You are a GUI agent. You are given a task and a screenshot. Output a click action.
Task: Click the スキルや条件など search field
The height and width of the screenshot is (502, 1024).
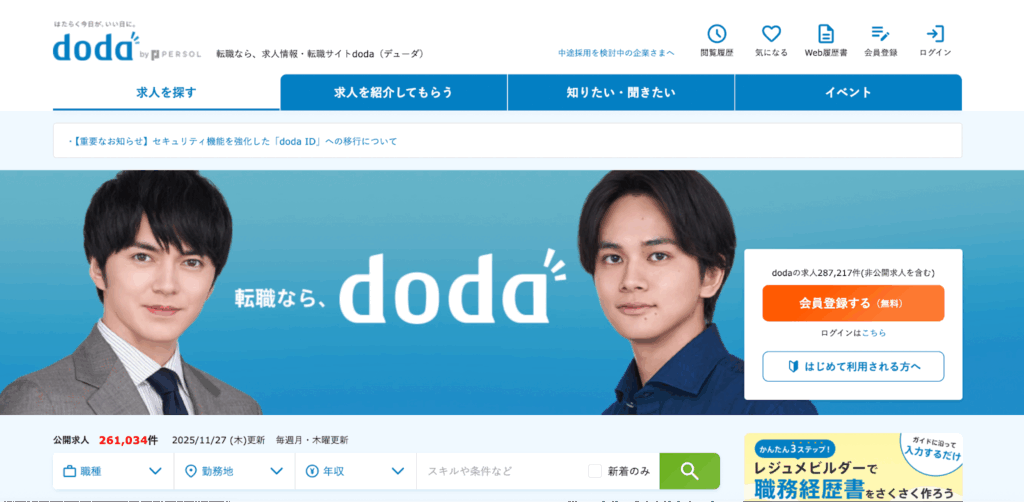pyautogui.click(x=502, y=471)
